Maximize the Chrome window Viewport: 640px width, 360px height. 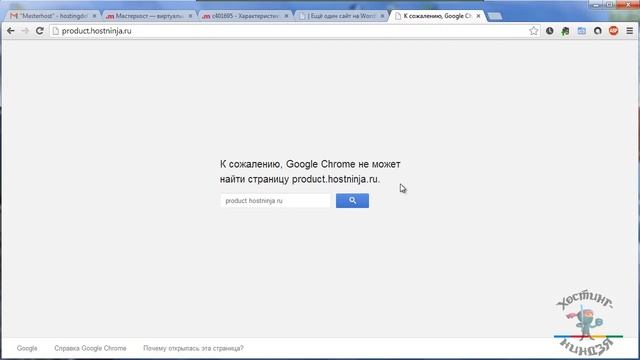(x=609, y=4)
